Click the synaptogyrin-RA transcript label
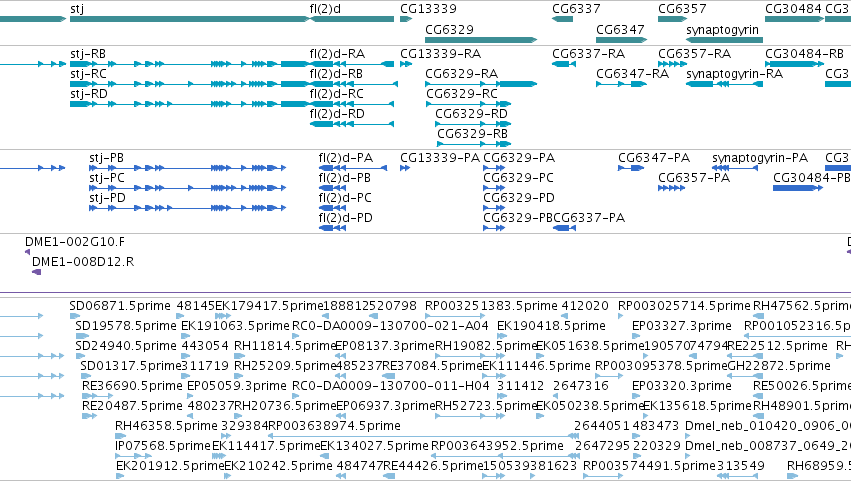The image size is (851, 481). pos(734,74)
